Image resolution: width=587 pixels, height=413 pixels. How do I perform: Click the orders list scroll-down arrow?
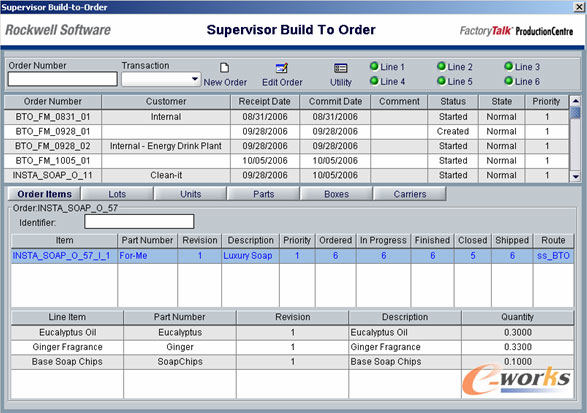tap(575, 176)
